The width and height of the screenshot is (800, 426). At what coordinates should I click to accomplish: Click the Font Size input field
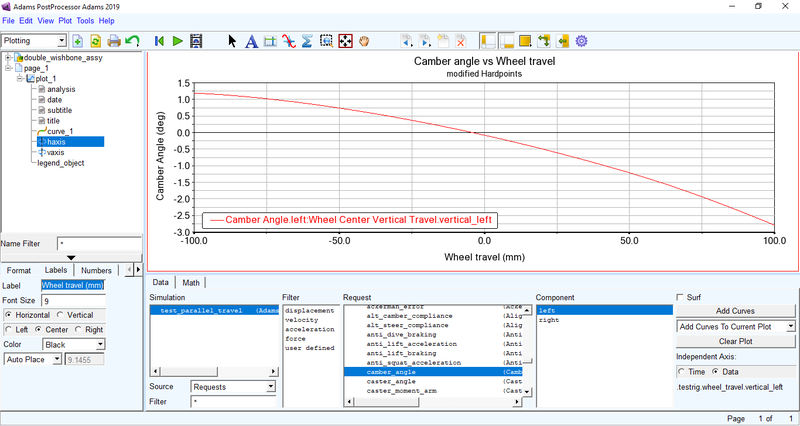73,301
